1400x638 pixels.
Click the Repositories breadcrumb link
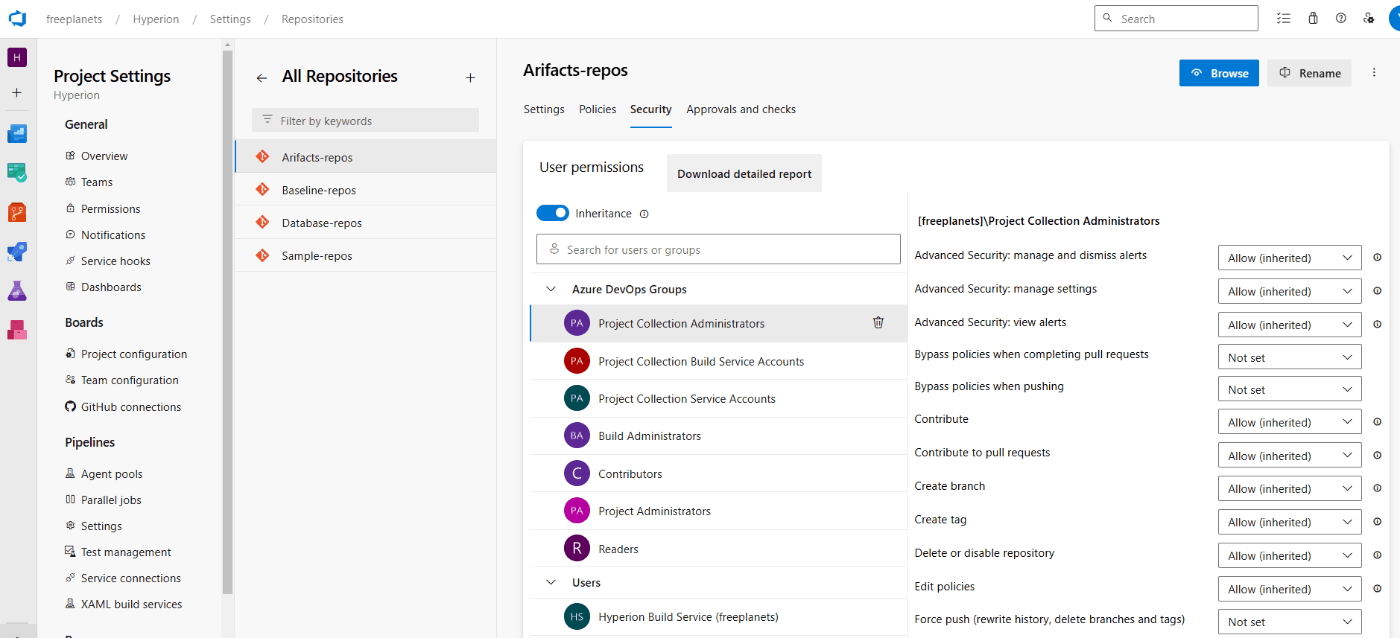point(312,19)
